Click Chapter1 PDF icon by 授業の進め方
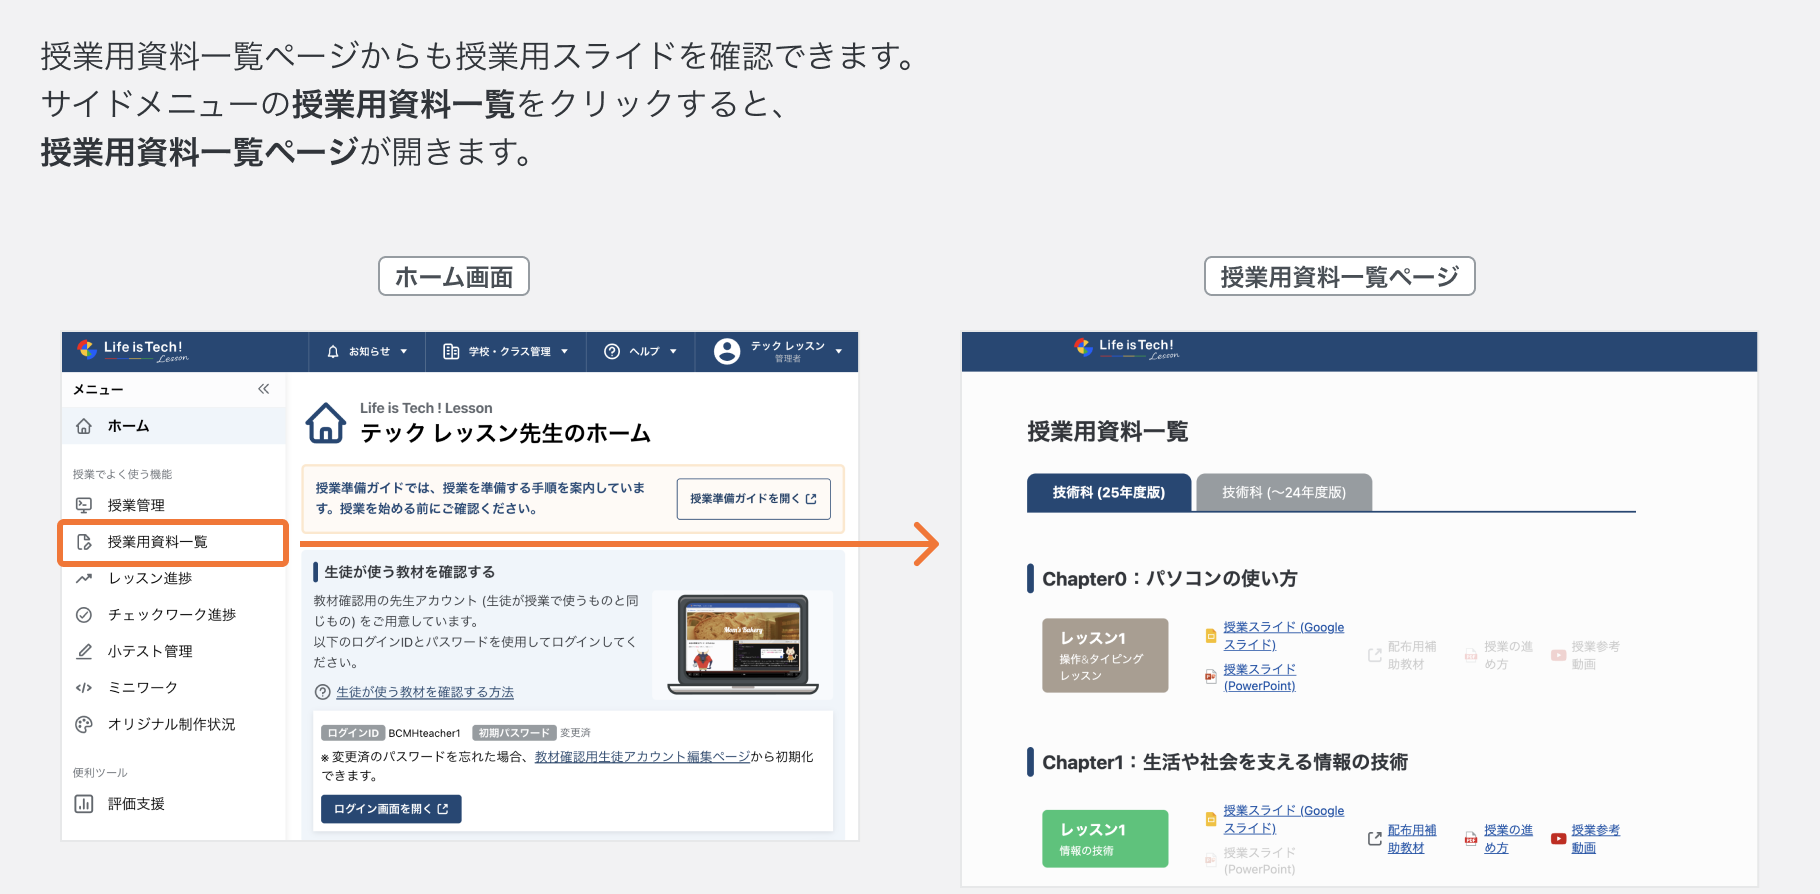The width and height of the screenshot is (1820, 894). coord(1471,839)
